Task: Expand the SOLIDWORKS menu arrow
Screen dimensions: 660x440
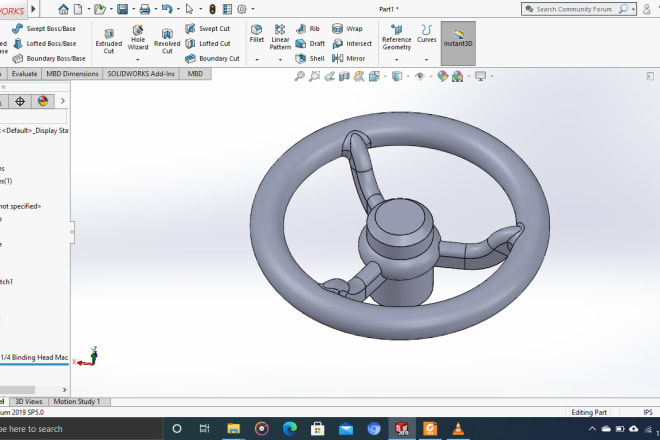Action: coord(34,9)
